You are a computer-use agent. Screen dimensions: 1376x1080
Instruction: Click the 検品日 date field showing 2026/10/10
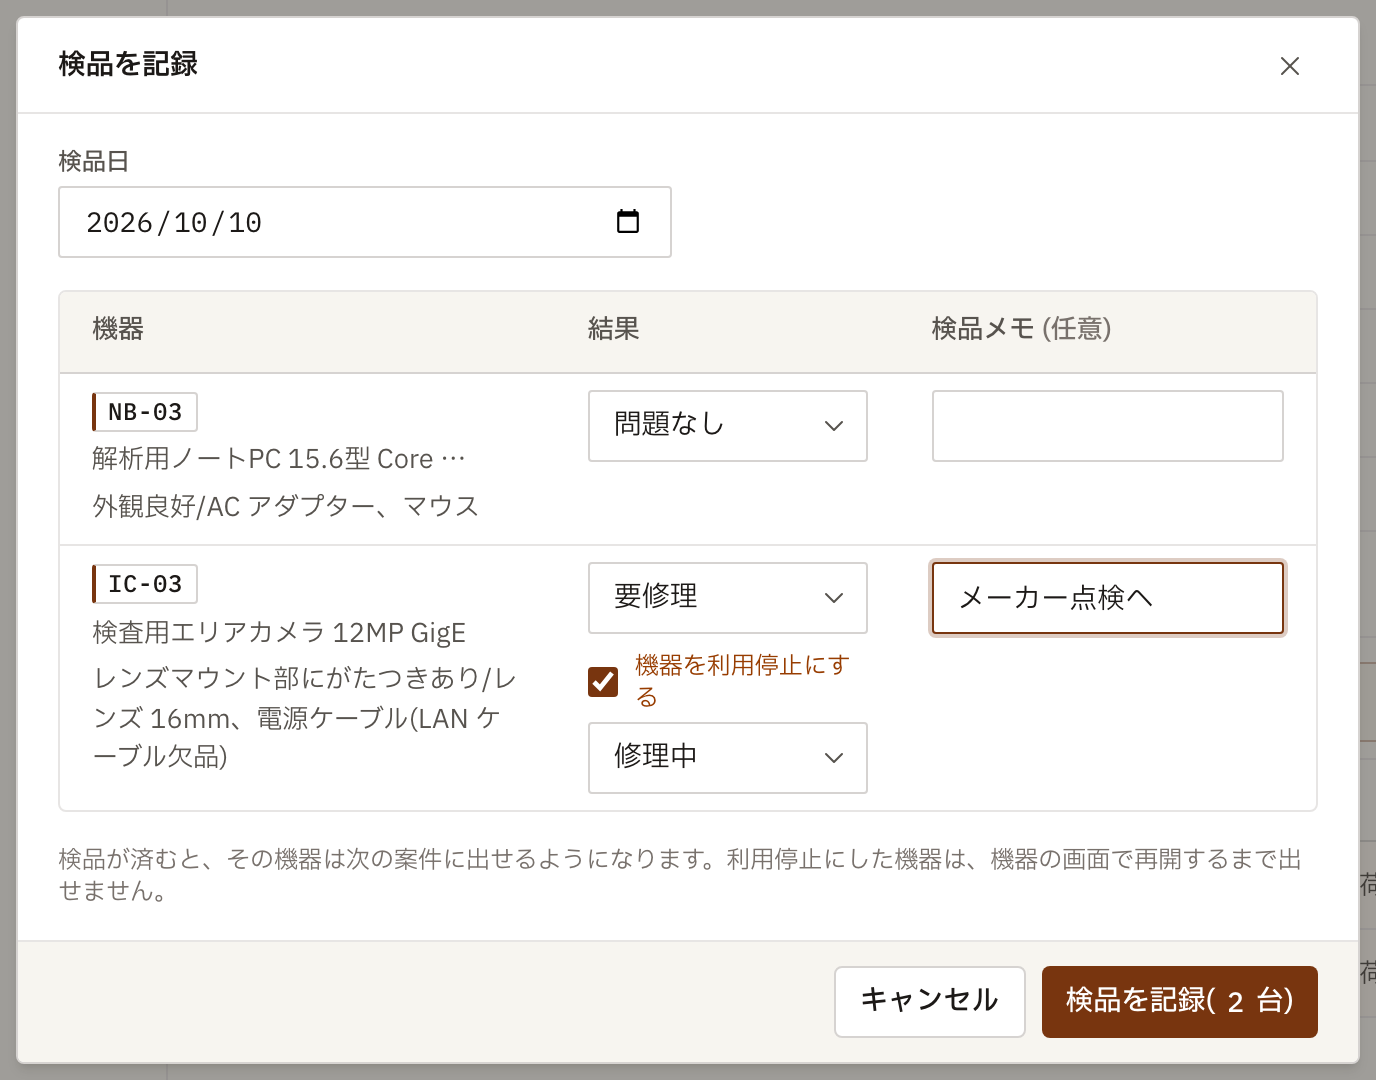[x=365, y=222]
